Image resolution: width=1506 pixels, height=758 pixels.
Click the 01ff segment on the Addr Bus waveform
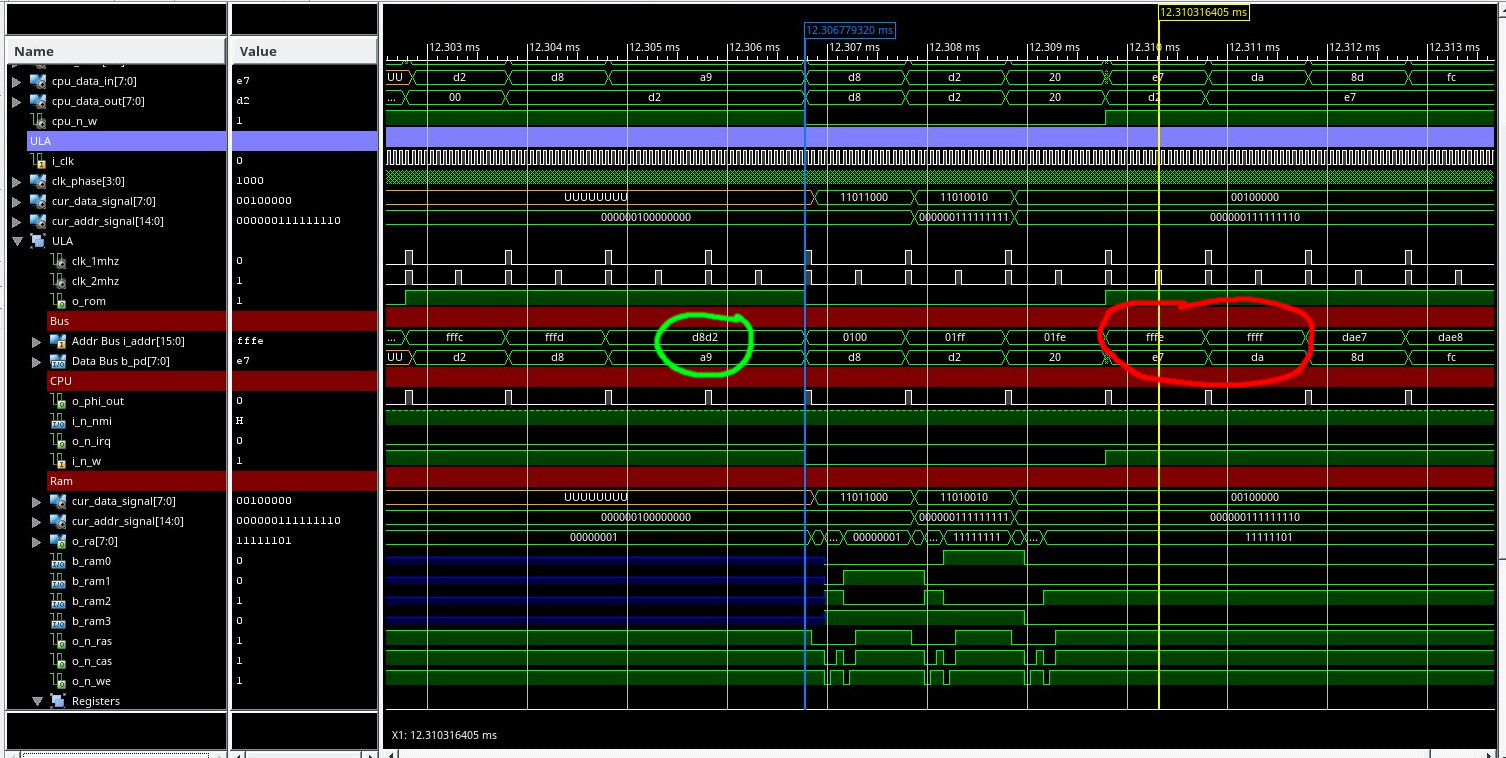pyautogui.click(x=954, y=337)
